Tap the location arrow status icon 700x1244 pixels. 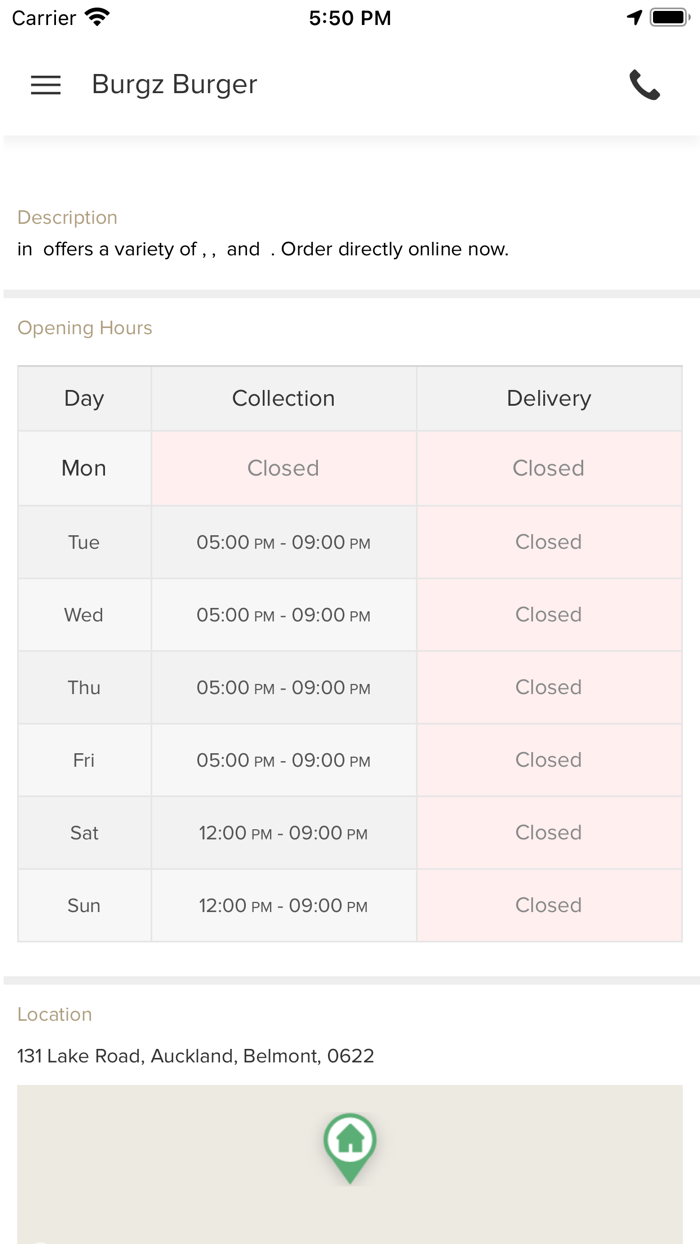pos(634,17)
